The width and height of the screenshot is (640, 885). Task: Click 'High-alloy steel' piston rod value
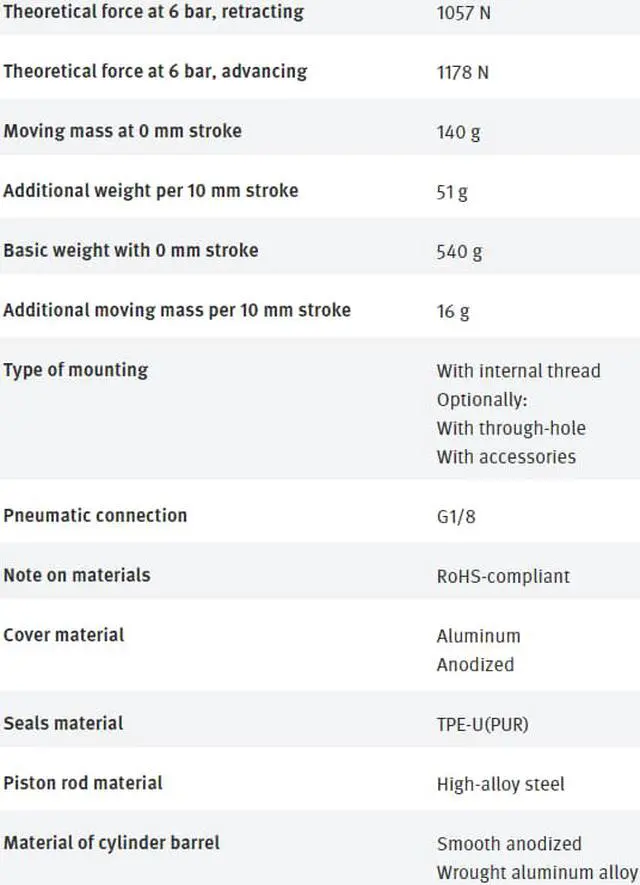tap(501, 784)
